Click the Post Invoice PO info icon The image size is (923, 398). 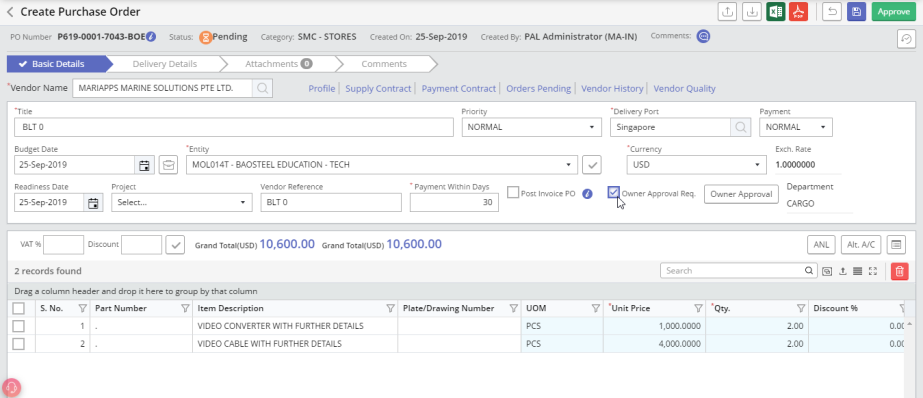coord(587,193)
